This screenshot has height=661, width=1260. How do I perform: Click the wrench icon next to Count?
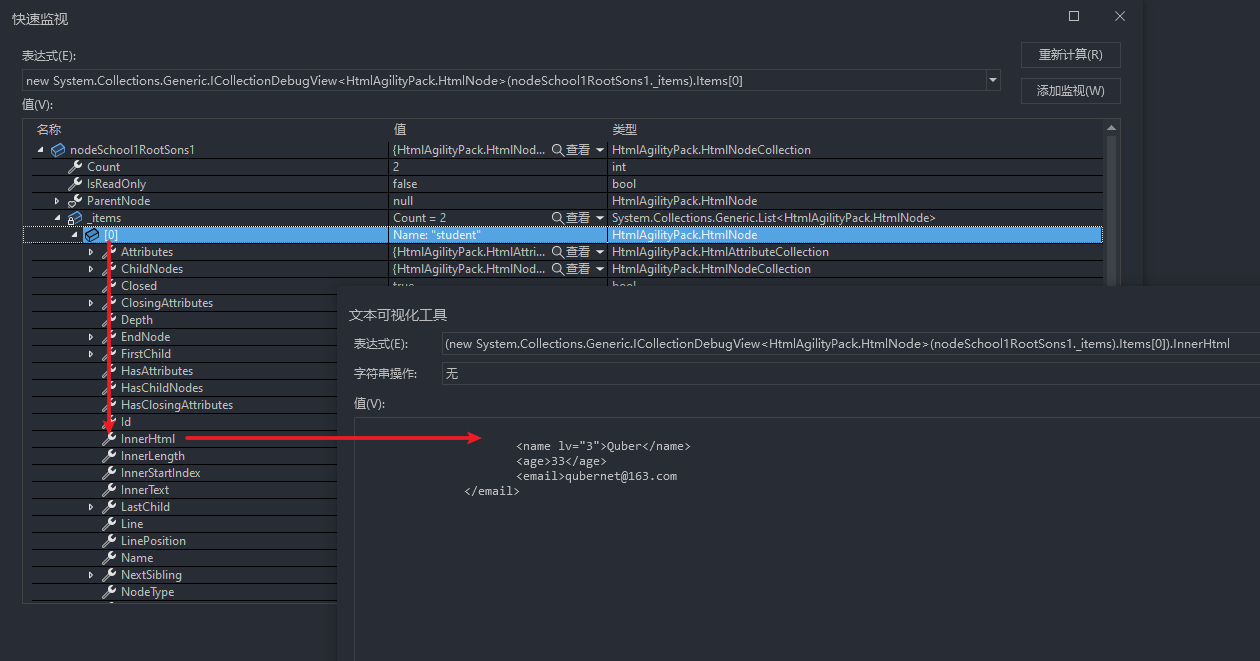(x=75, y=167)
